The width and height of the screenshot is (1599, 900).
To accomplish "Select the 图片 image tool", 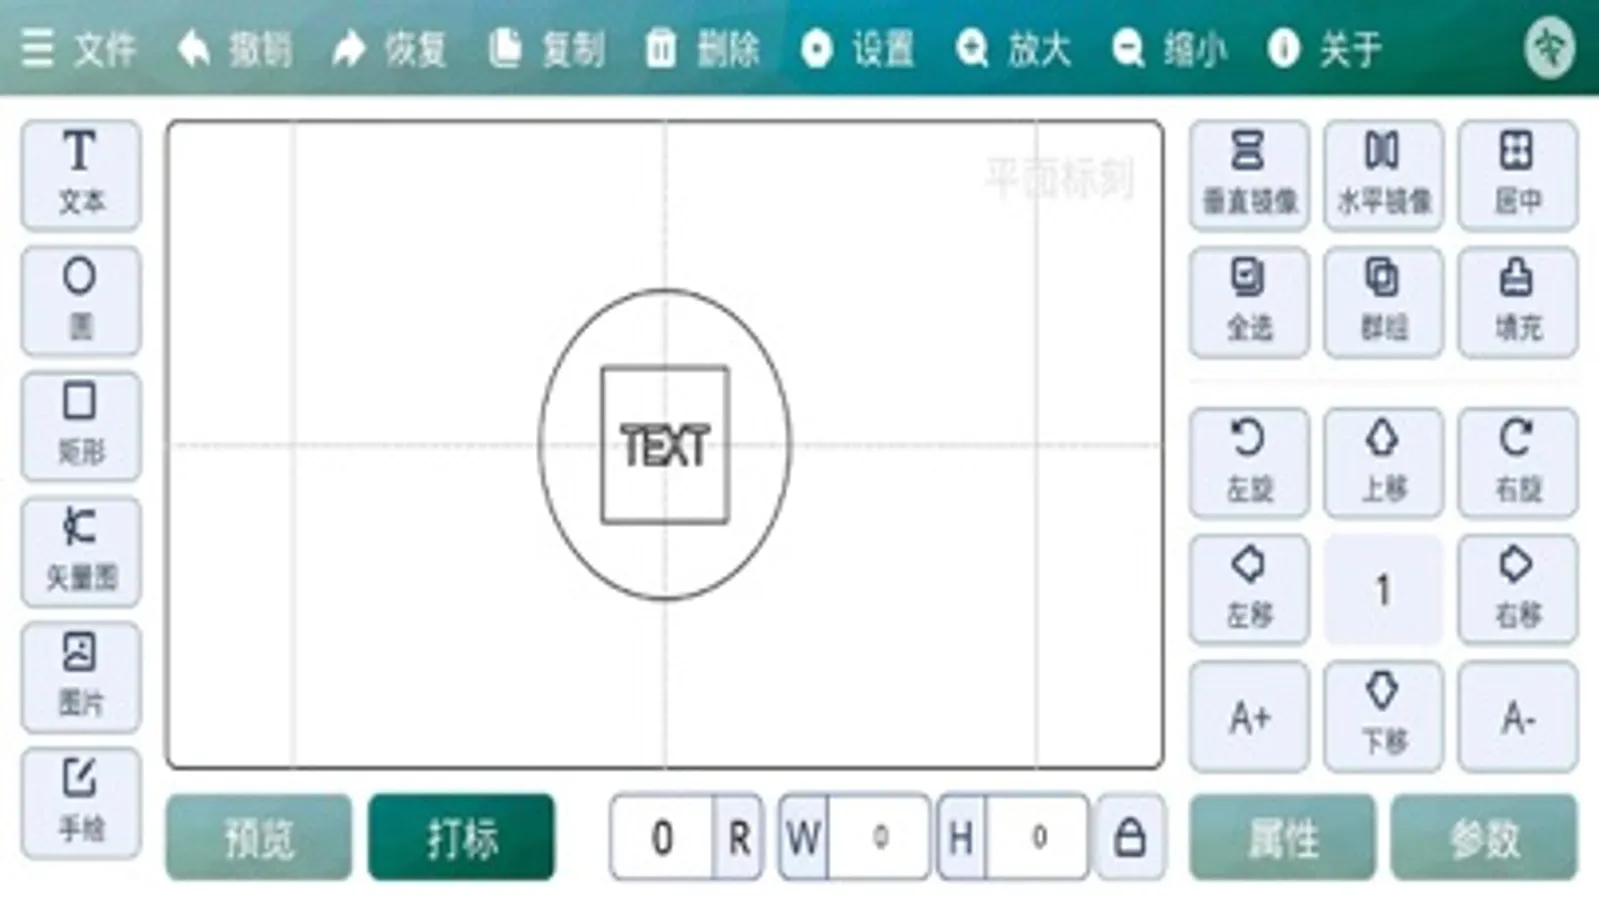I will point(81,677).
